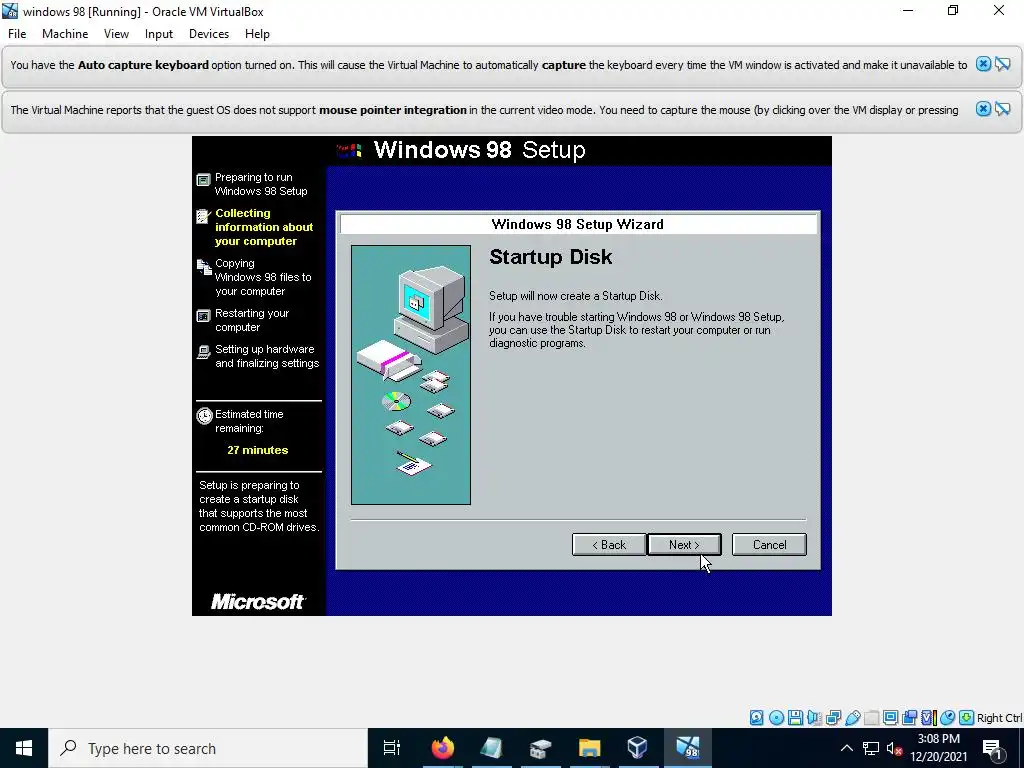
Task: Open VirtualBox Manager from the taskbar
Action: (637, 748)
